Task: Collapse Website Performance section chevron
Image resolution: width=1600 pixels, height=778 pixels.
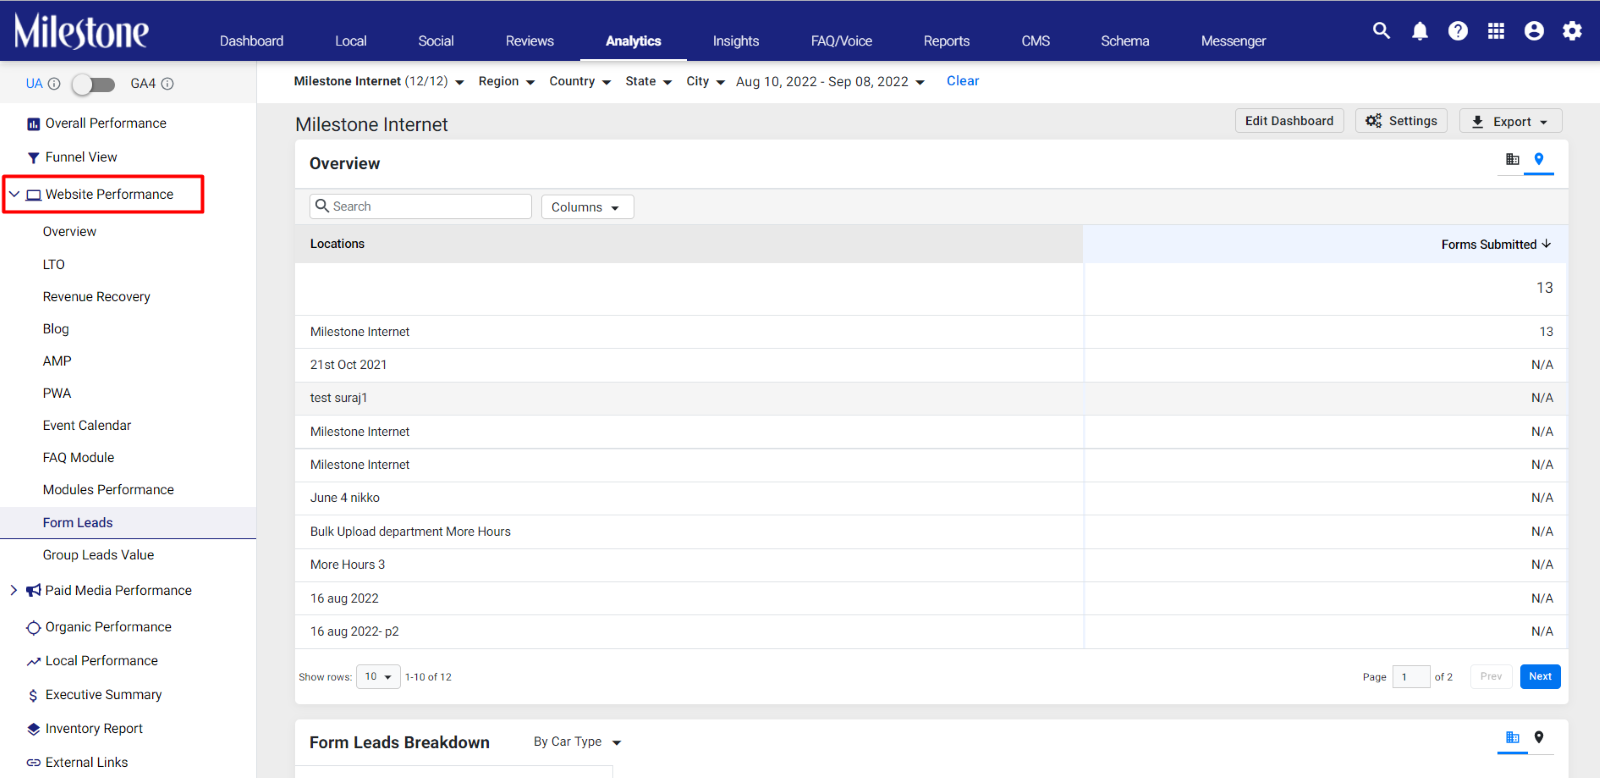Action: pos(14,195)
